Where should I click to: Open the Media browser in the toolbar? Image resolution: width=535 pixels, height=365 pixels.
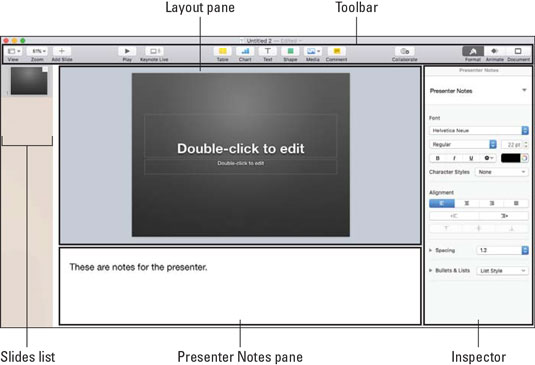[313, 51]
